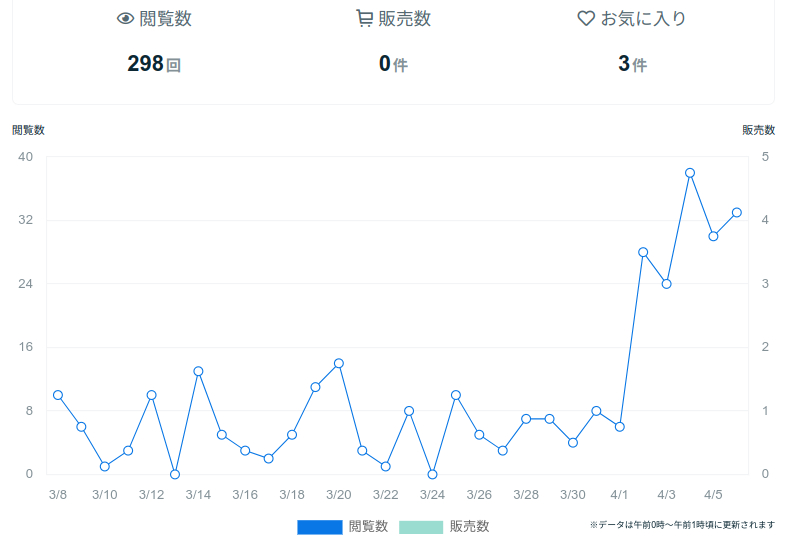Click the data point at 3/10
This screenshot has width=786, height=546.
point(105,466)
